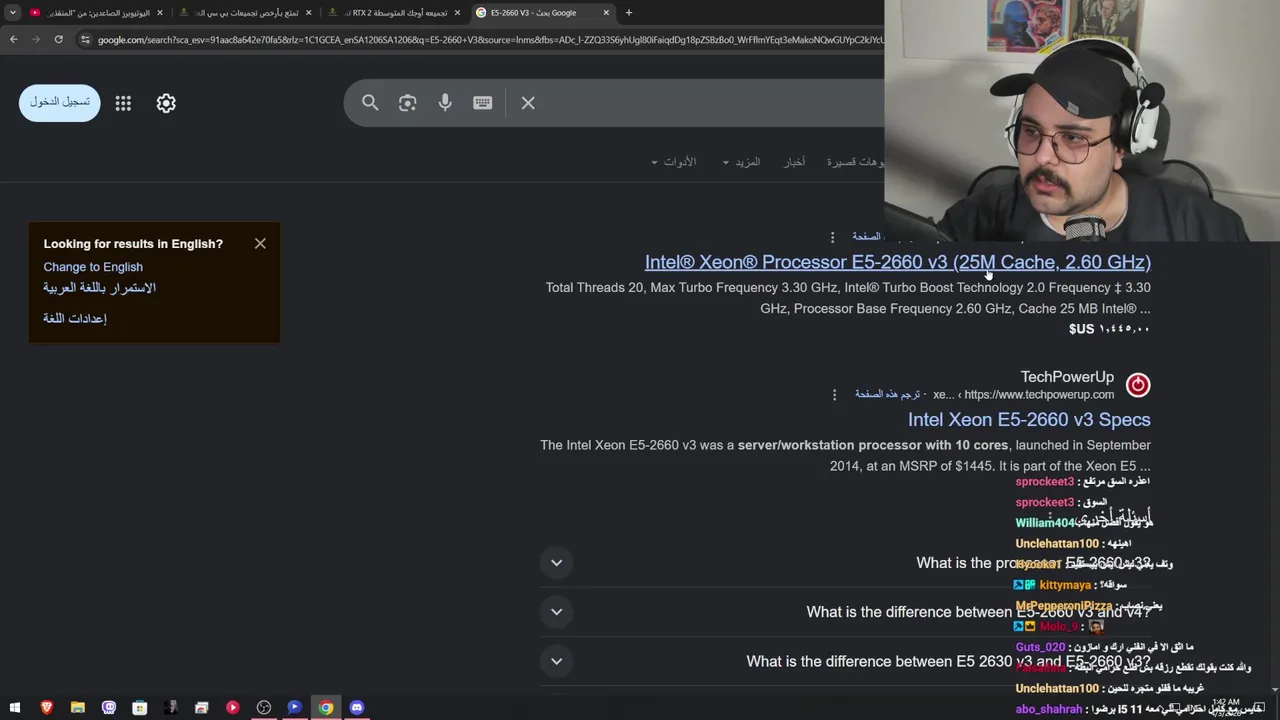Viewport: 1280px width, 720px height.
Task: Open three-dot menu beside Intel result
Action: 832,237
